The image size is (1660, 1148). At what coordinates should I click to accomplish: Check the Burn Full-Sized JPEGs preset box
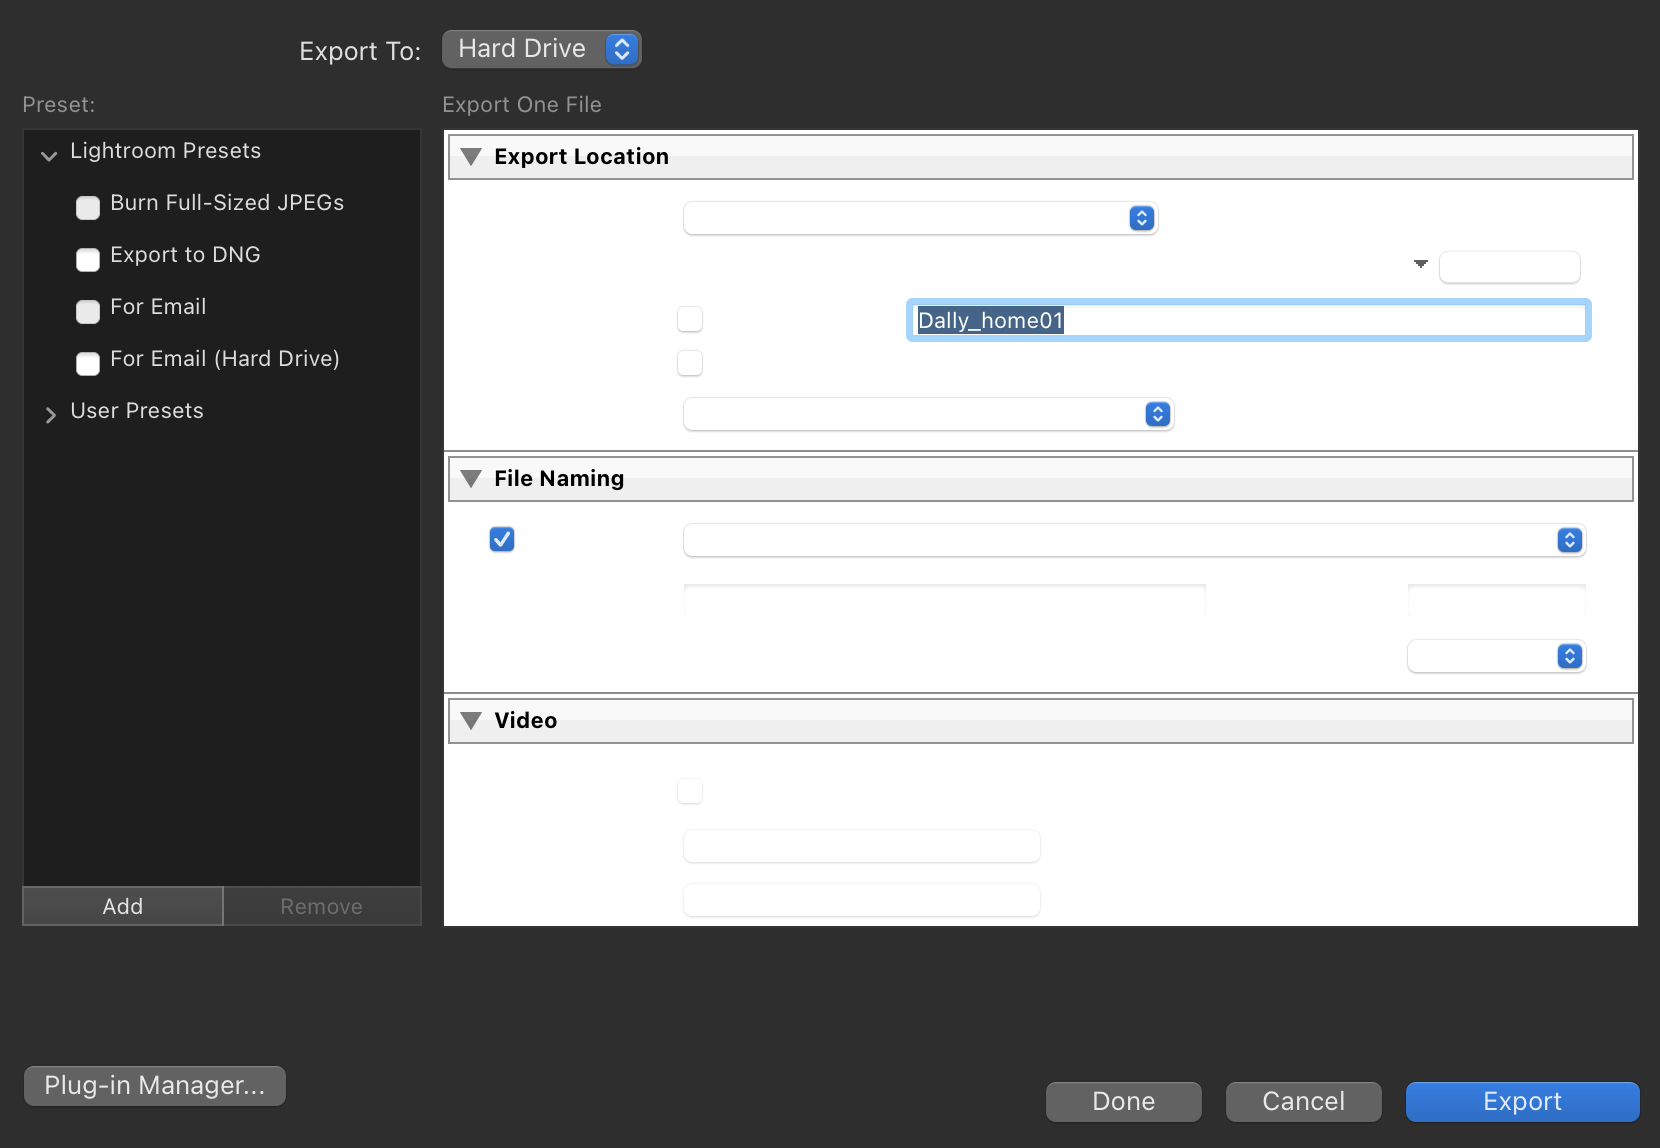pos(88,207)
